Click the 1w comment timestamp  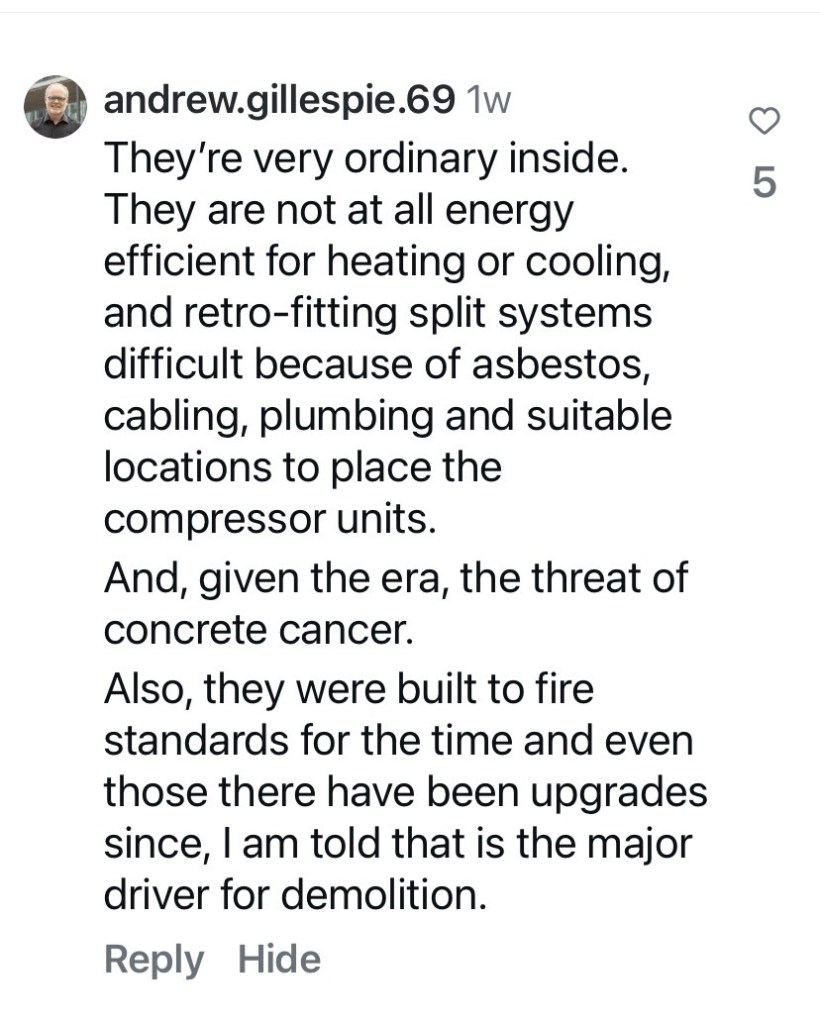pyautogui.click(x=489, y=101)
